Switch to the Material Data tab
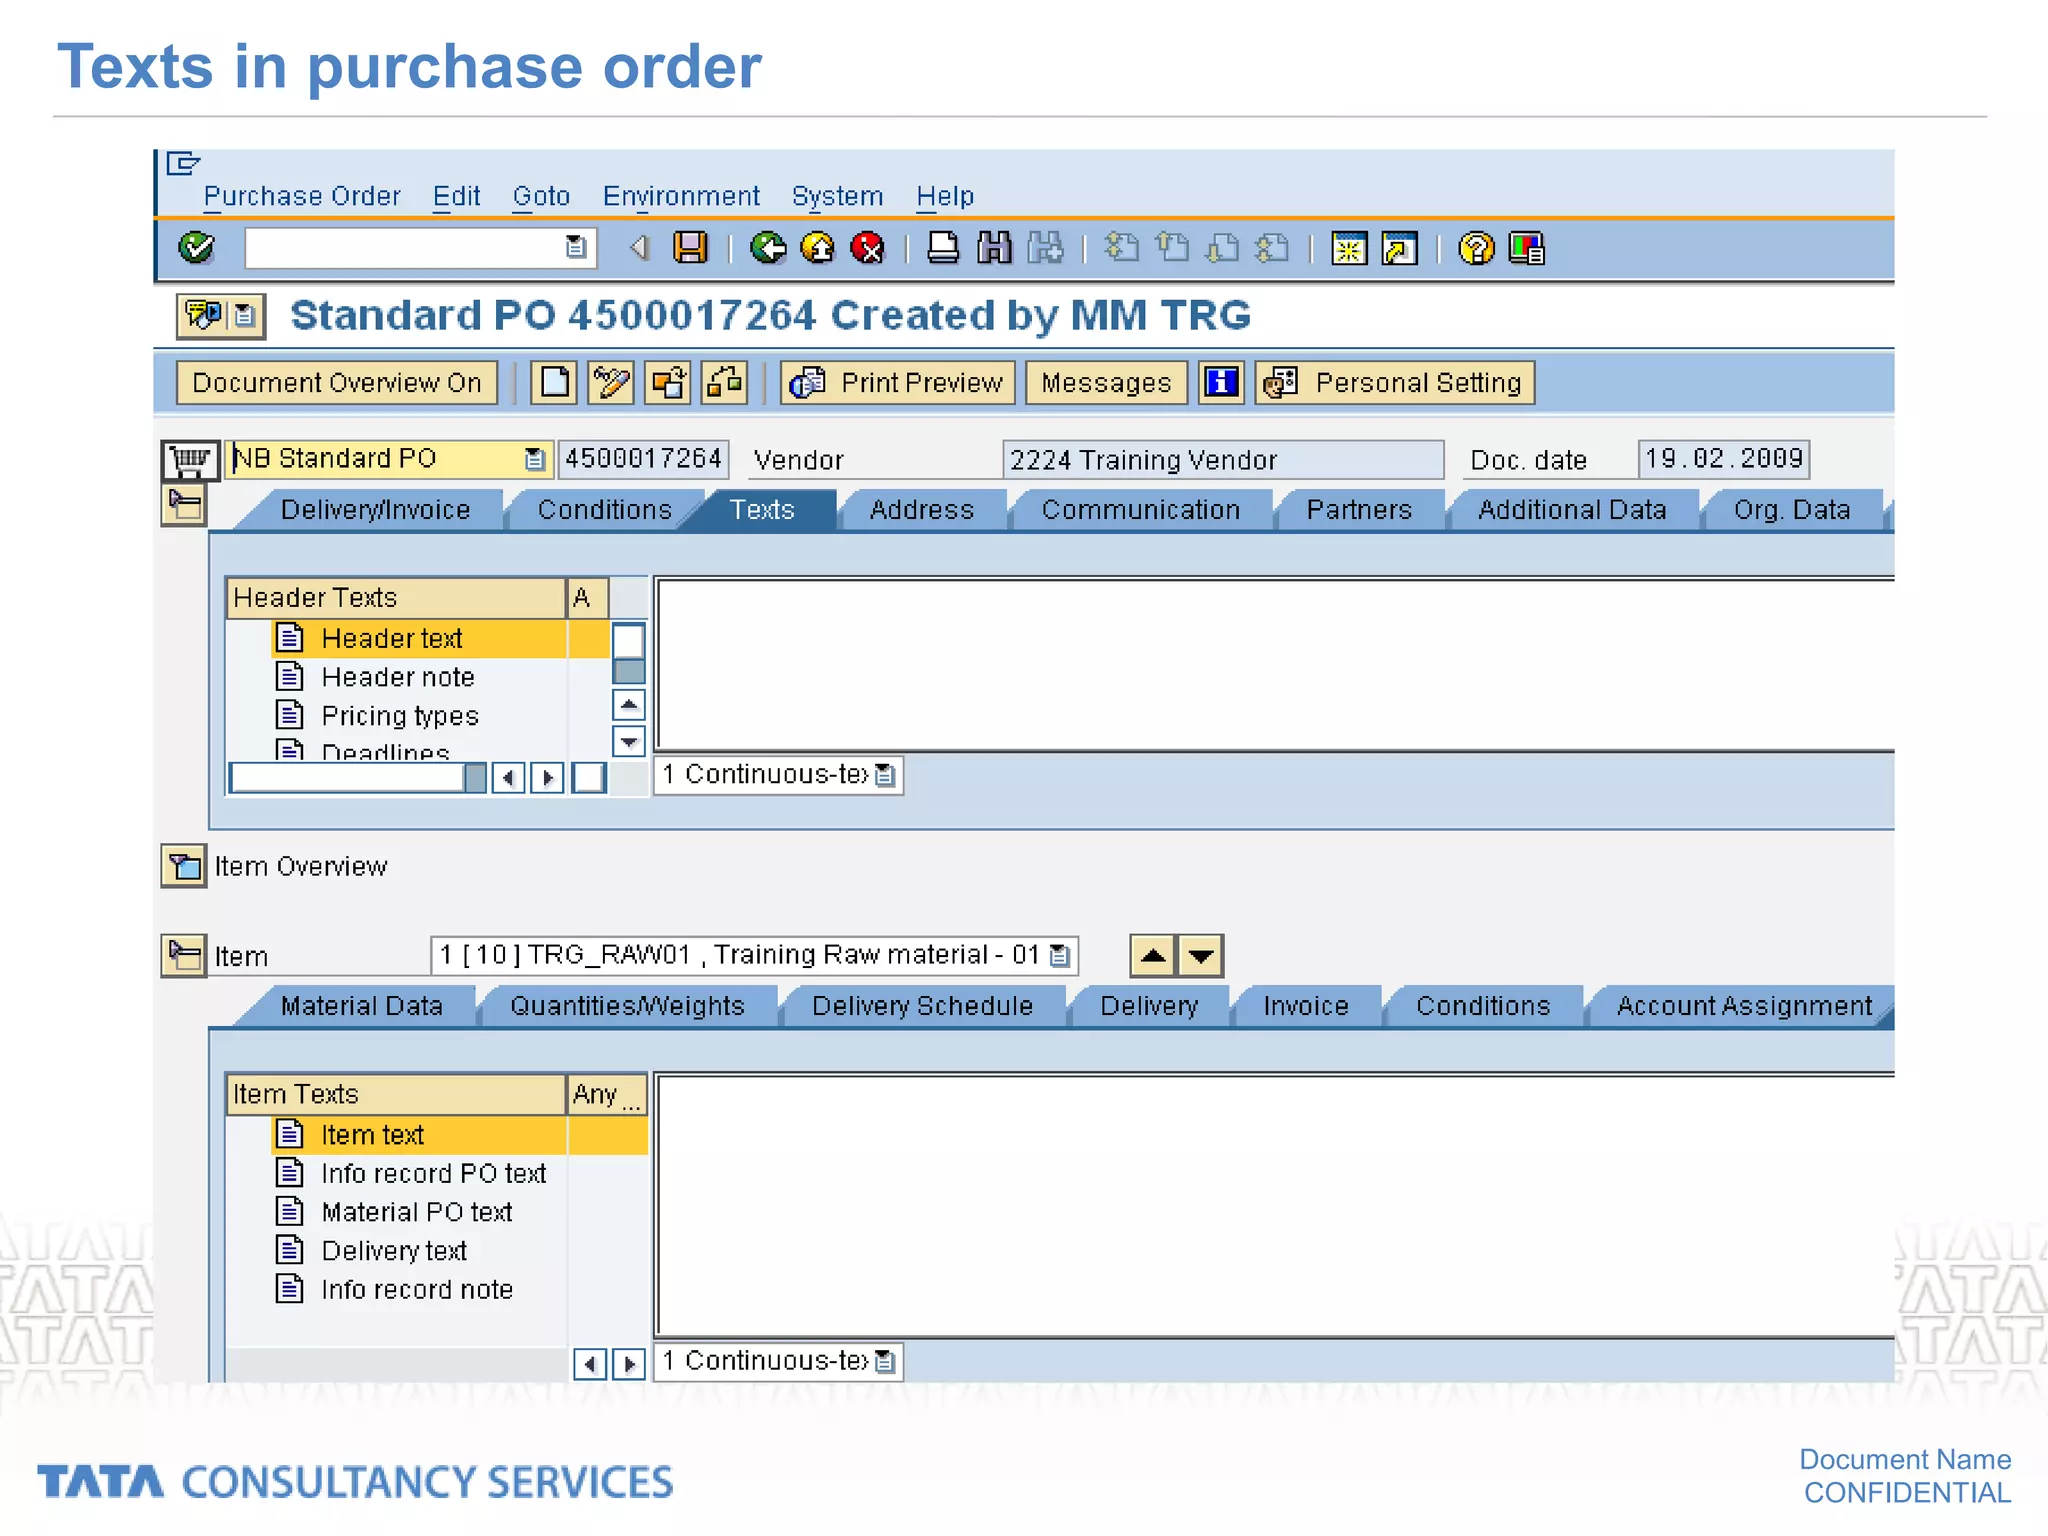 pyautogui.click(x=361, y=1006)
